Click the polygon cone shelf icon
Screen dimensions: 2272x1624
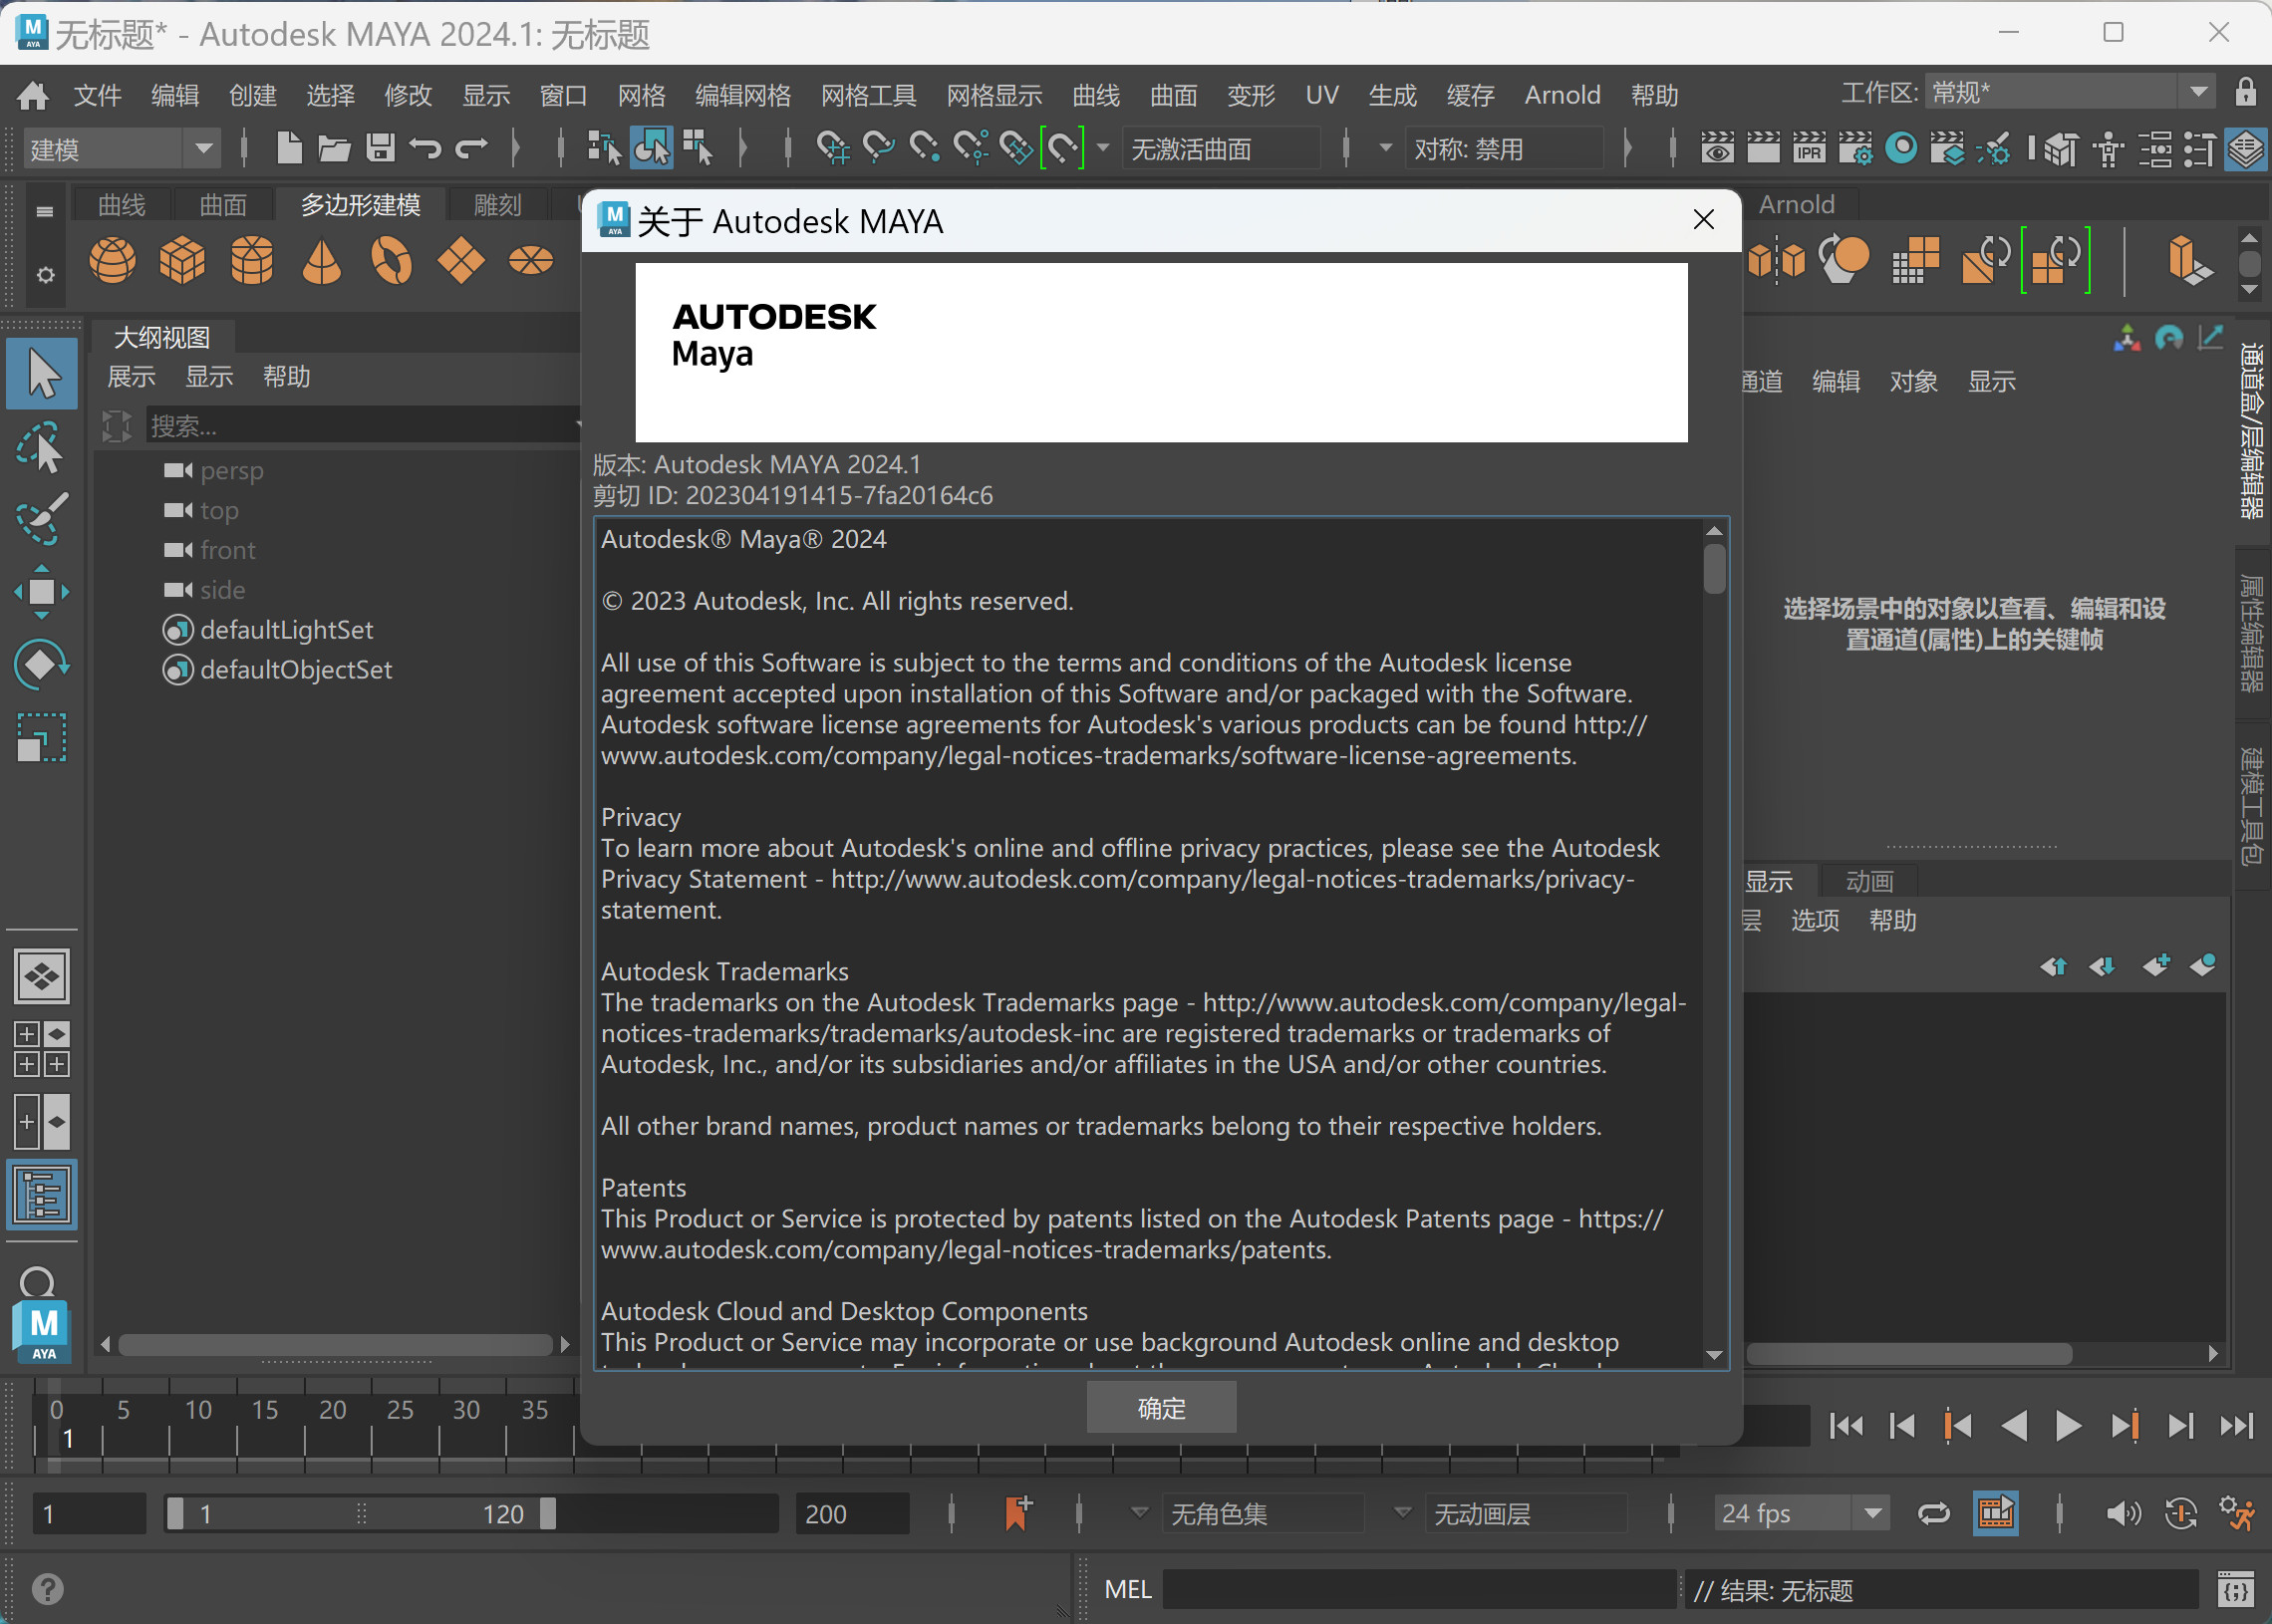(x=322, y=261)
